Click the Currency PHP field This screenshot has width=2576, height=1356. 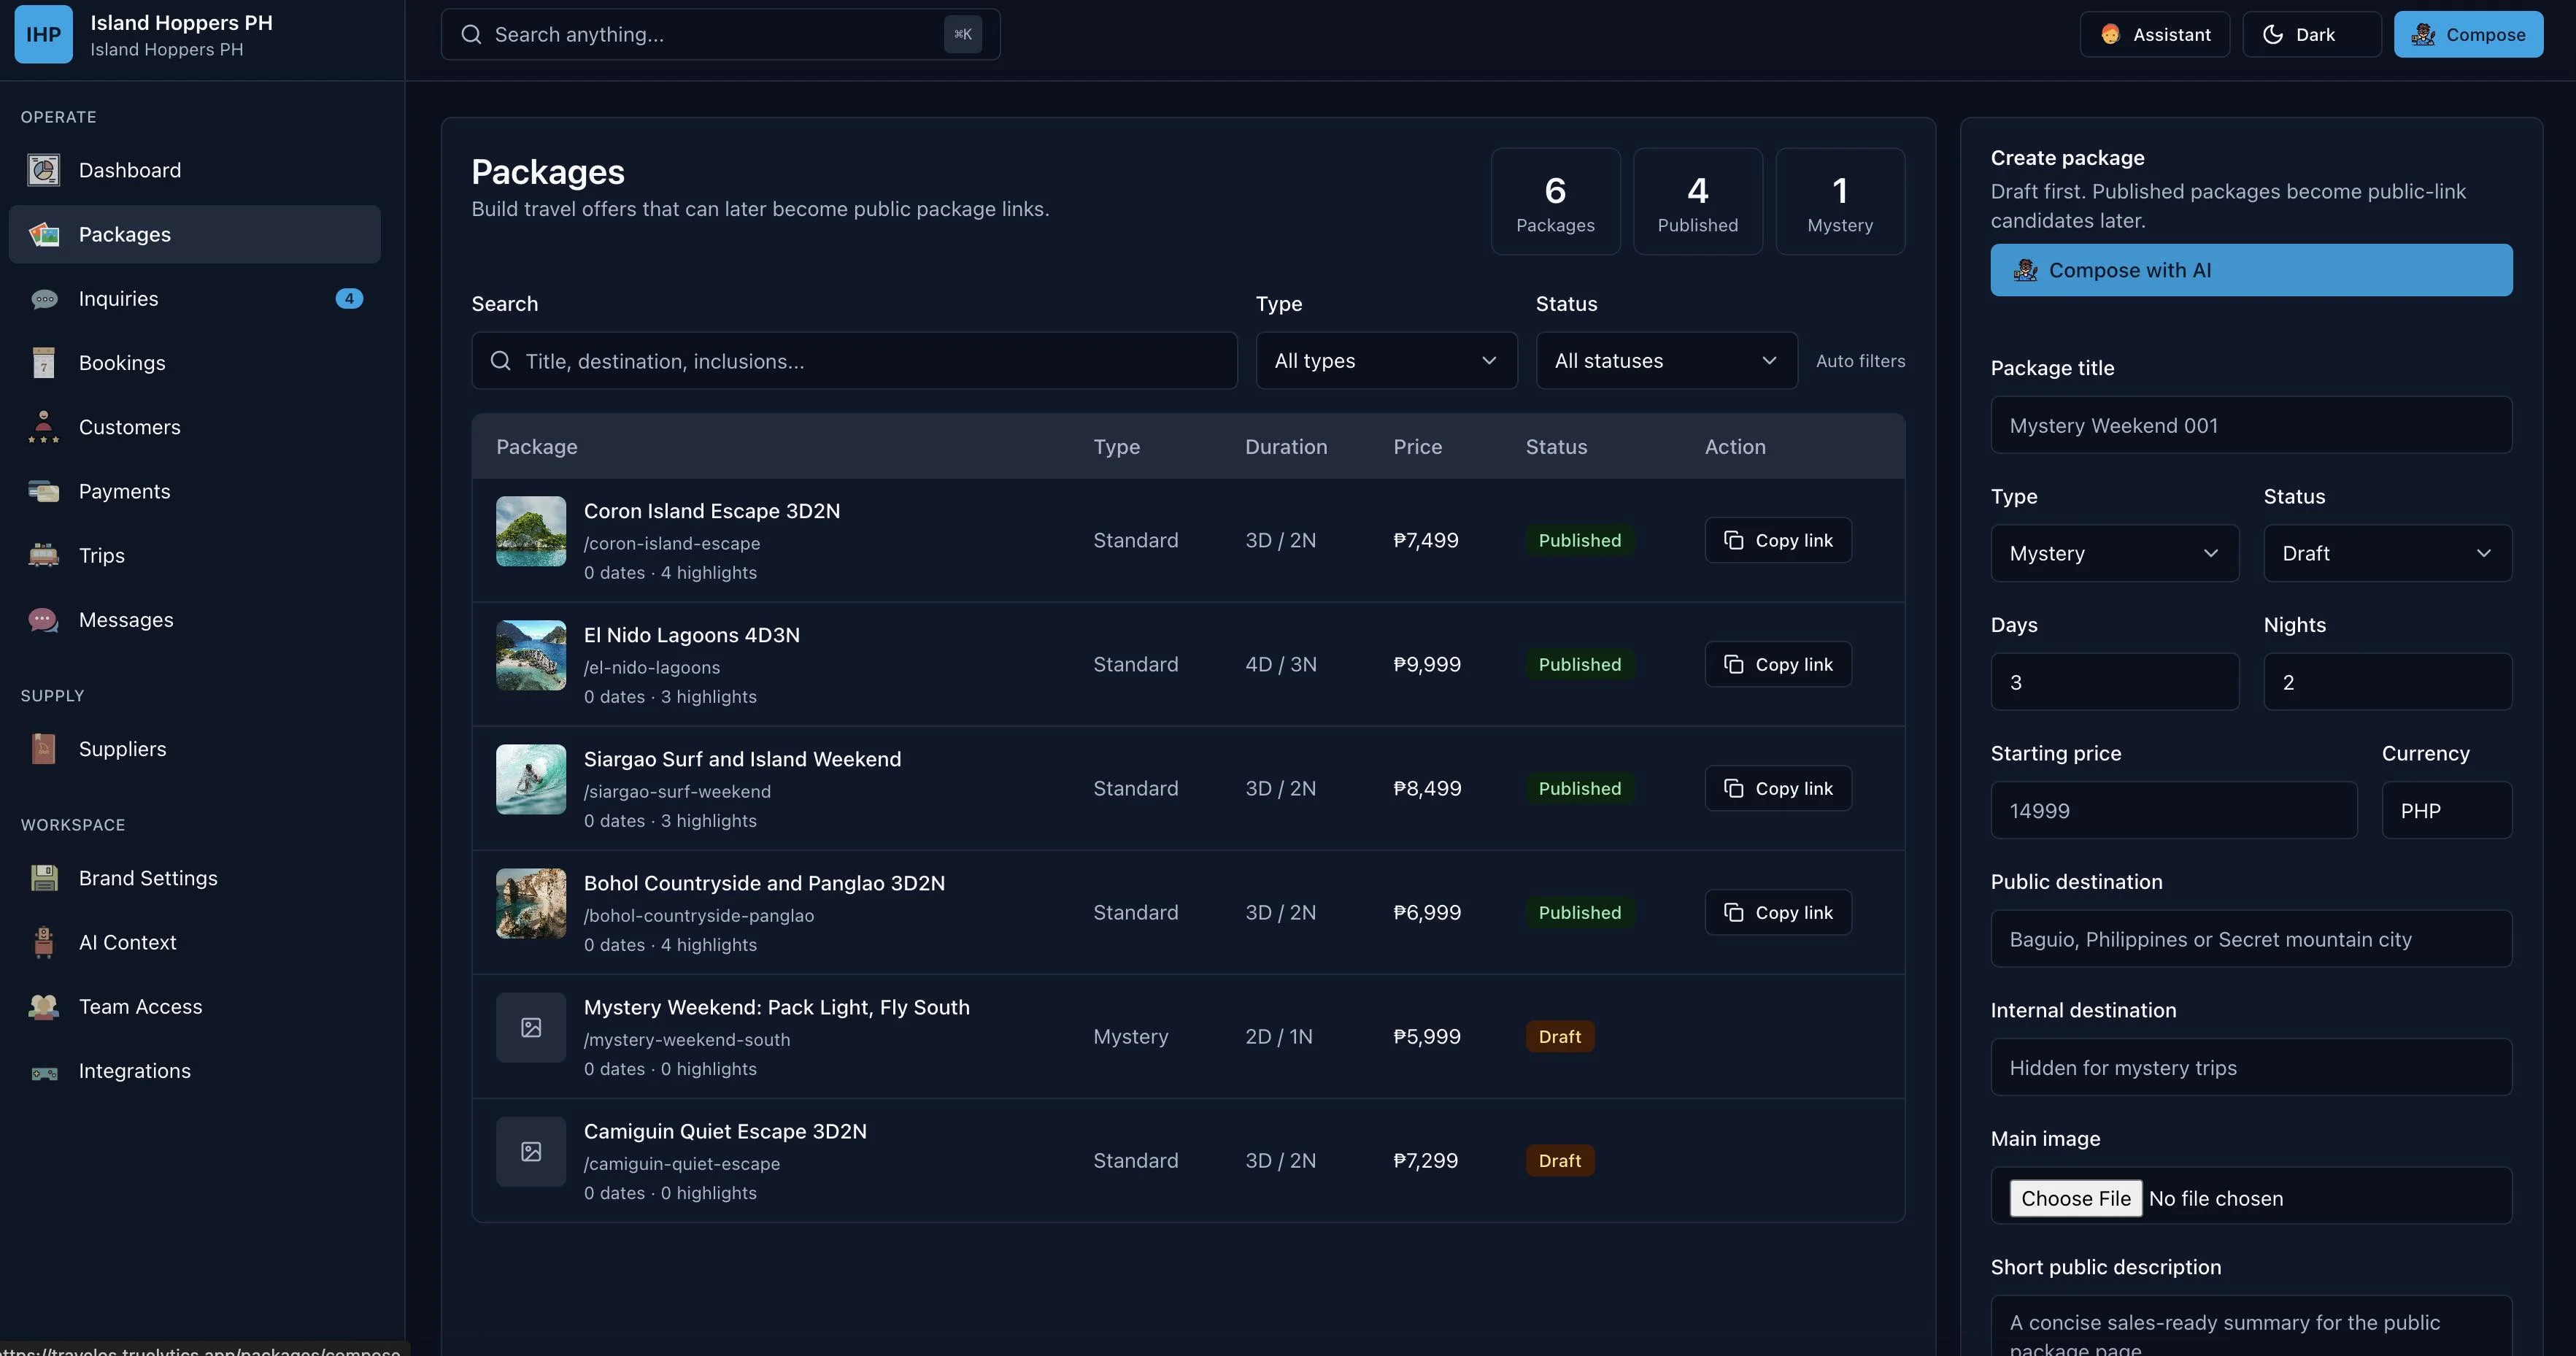(2446, 810)
